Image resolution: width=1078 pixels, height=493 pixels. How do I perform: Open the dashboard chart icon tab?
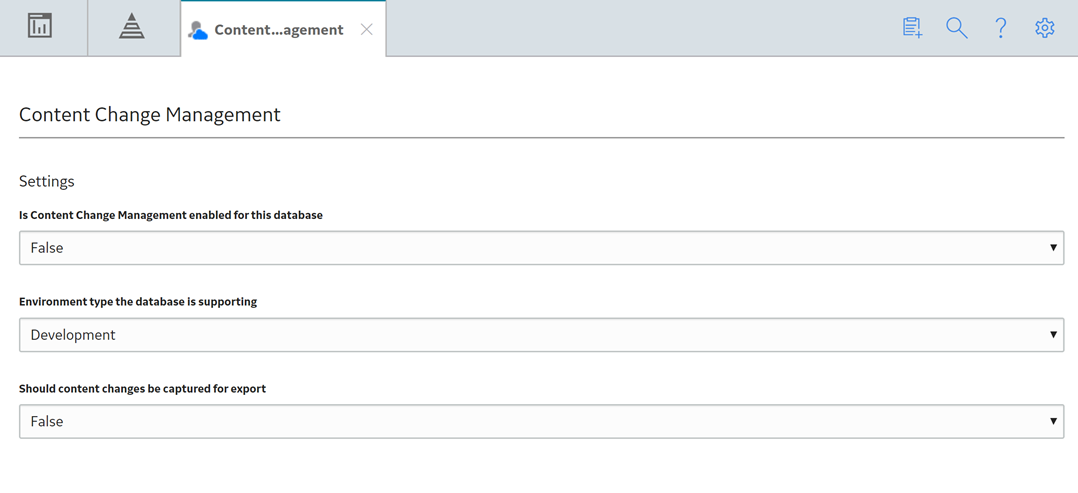point(40,26)
